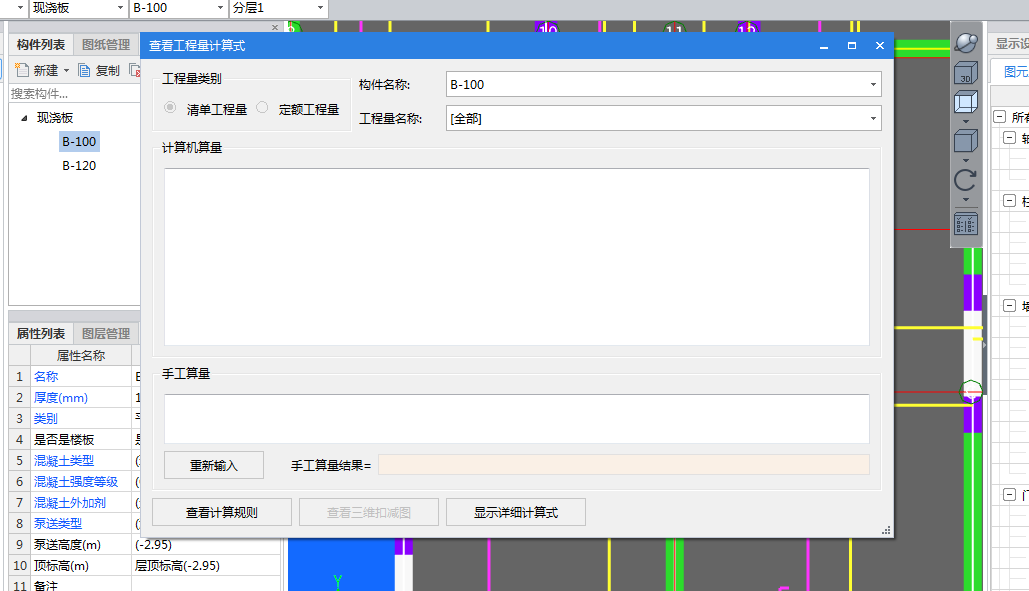Screen dimensions: 1029x591
Task: Collapse the 所有 node in display settings tree
Action: pos(999,117)
